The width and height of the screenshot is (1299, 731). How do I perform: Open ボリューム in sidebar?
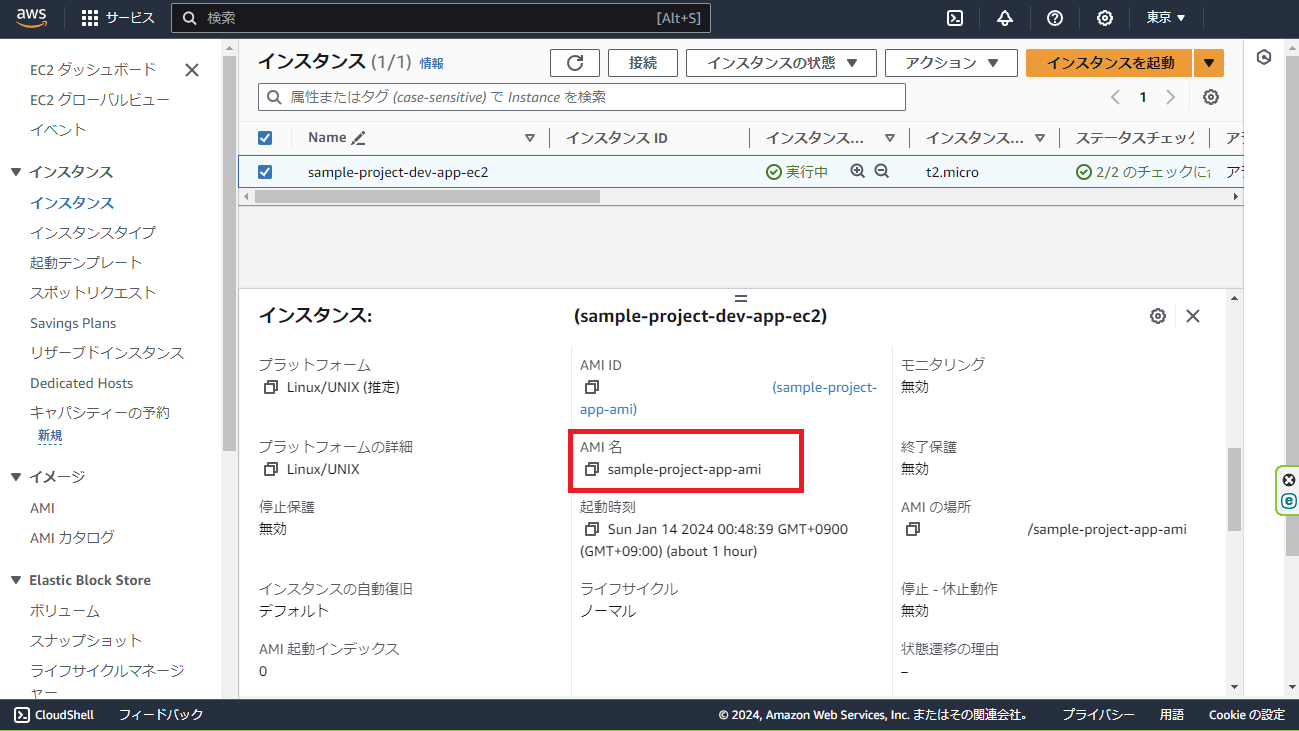click(65, 611)
